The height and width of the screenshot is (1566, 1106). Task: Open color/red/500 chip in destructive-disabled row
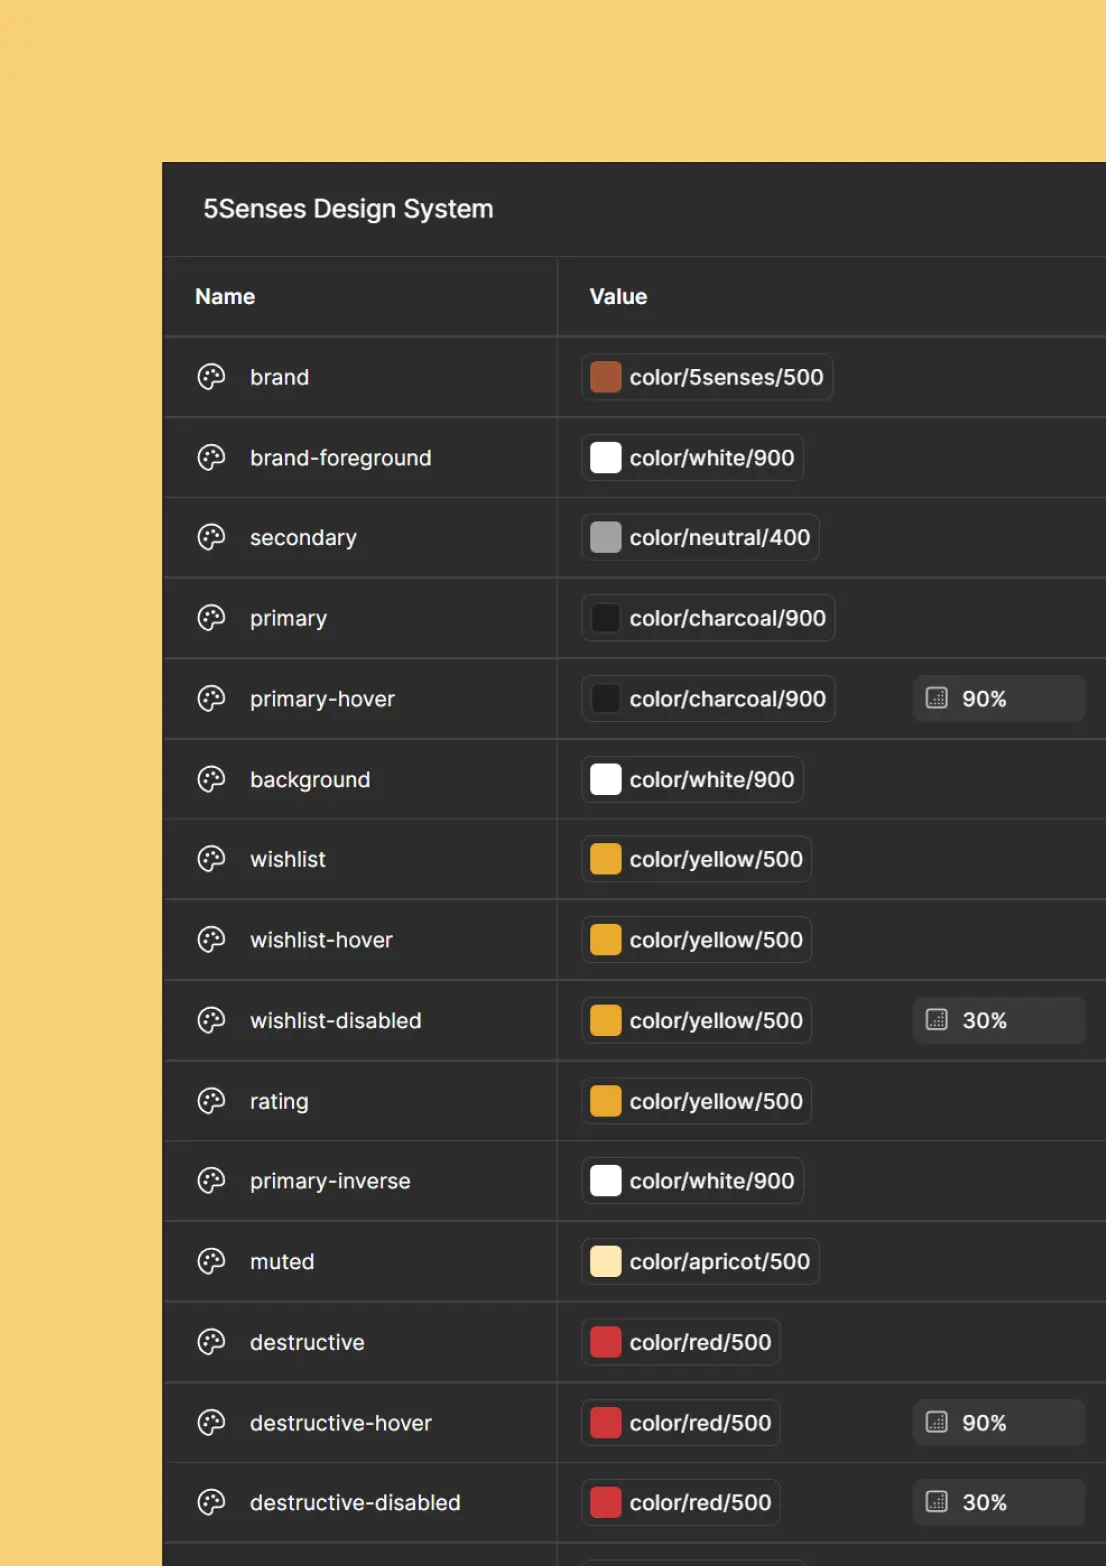click(681, 1502)
